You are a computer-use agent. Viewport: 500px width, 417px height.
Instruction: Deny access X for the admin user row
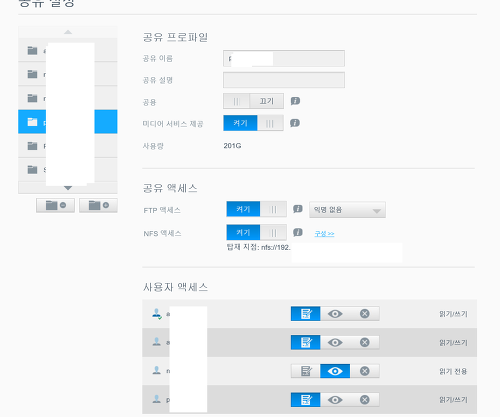[365, 314]
